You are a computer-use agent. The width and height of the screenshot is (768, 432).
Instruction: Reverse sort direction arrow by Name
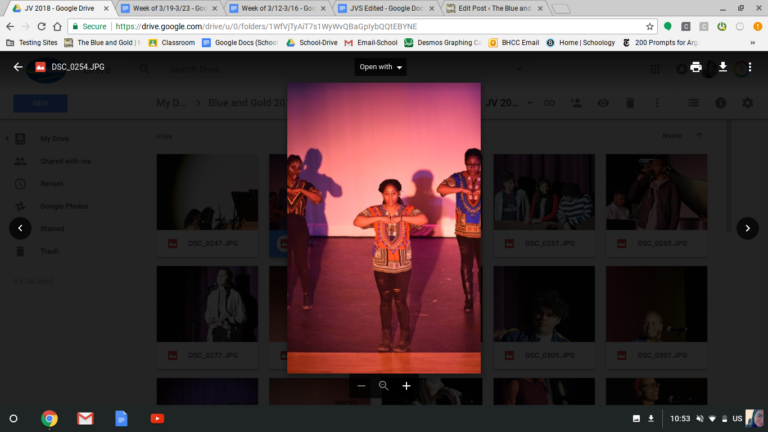(699, 136)
